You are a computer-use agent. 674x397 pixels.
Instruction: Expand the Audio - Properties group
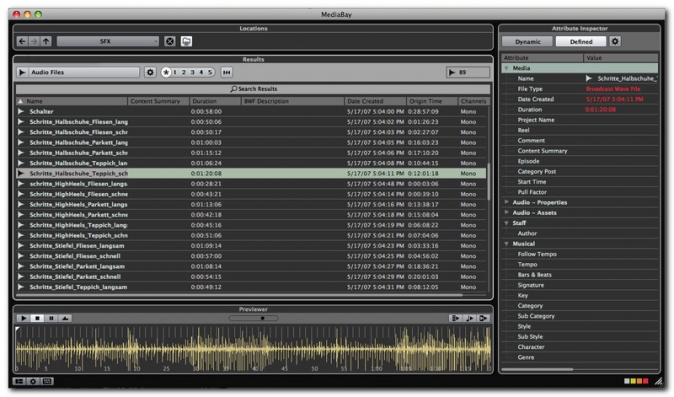[x=507, y=202]
